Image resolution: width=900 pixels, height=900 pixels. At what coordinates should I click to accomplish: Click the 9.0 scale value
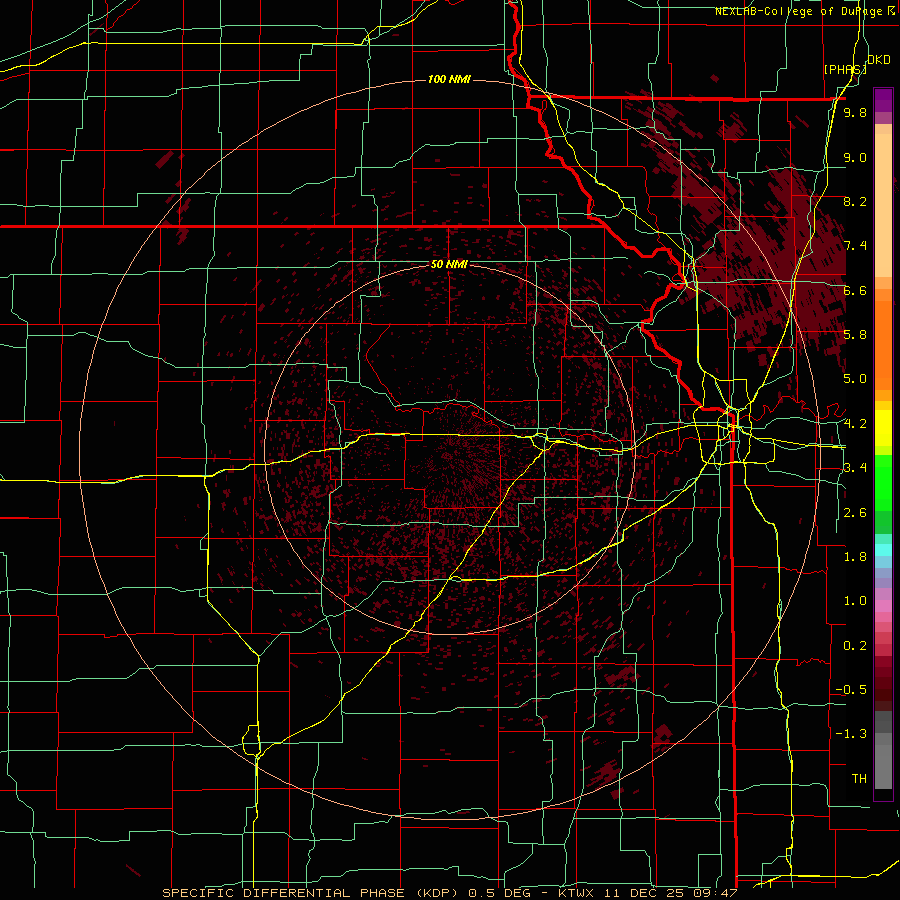click(x=855, y=157)
